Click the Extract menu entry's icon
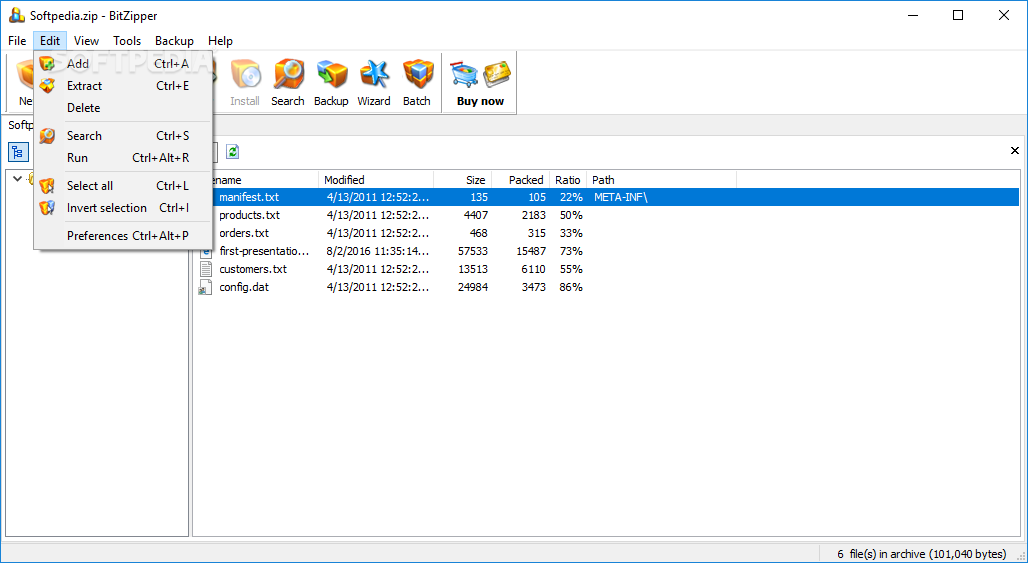The image size is (1028, 563). click(47, 86)
